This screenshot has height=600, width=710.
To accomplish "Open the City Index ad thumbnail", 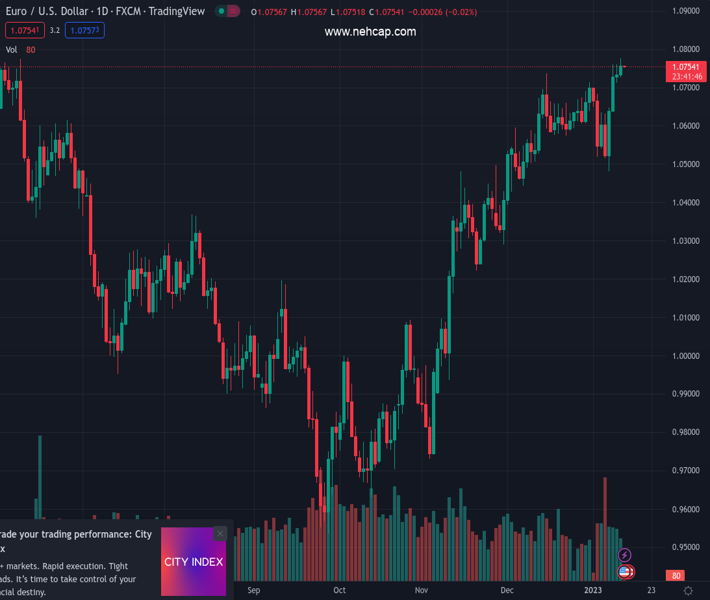I will tap(193, 562).
